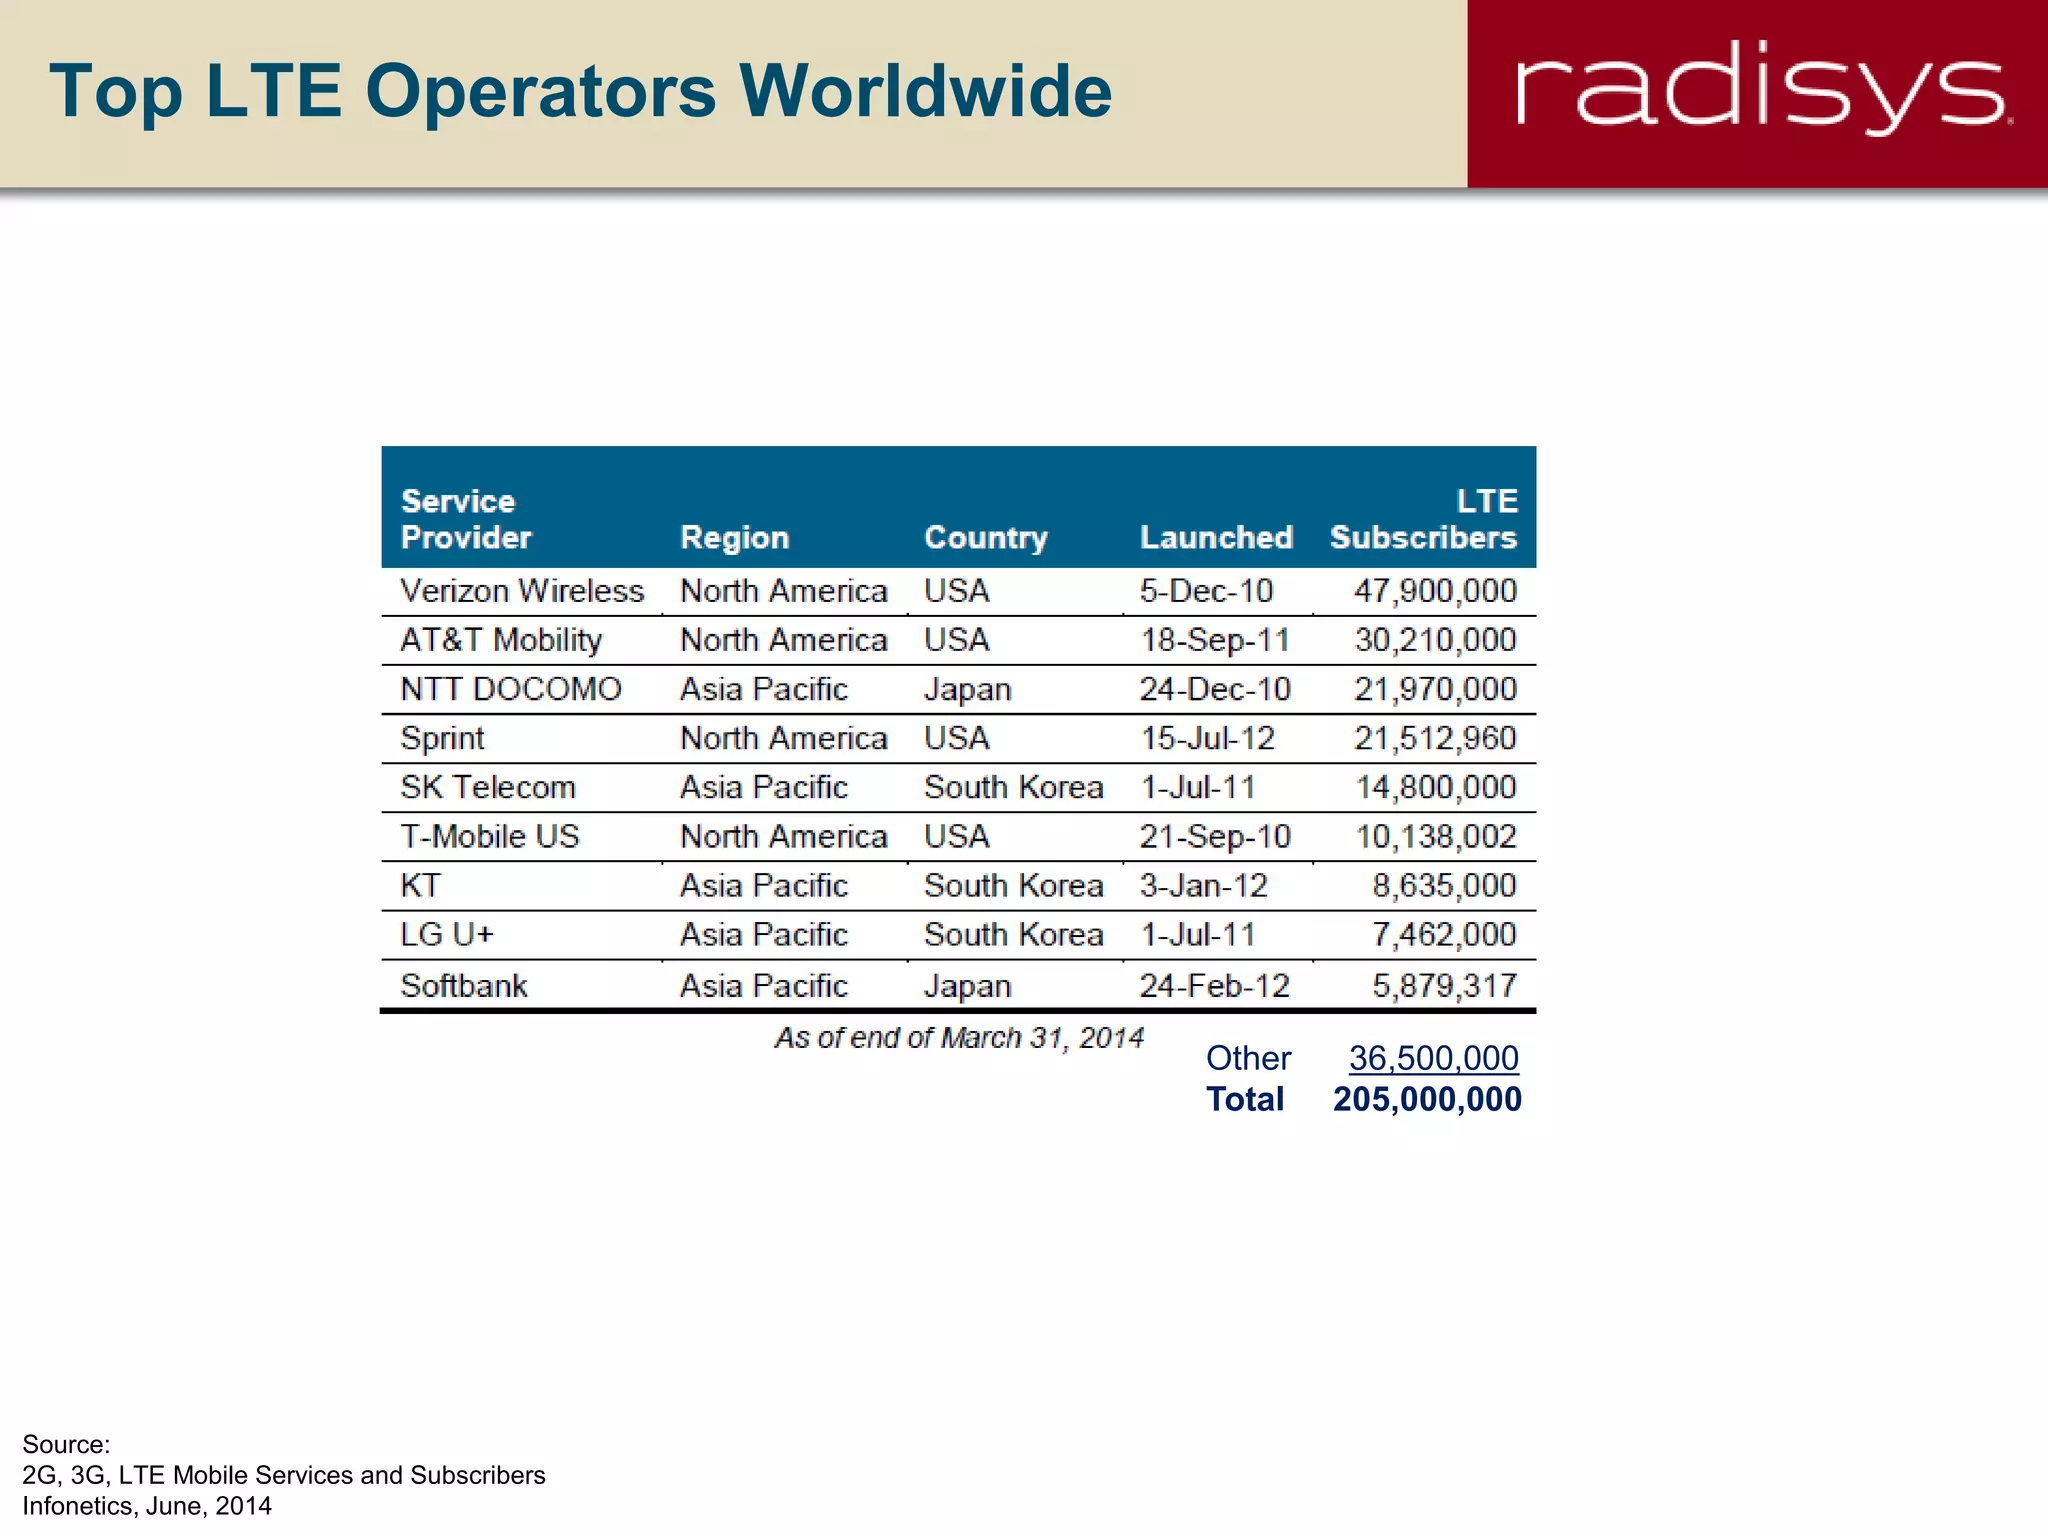Viewport: 2048px width, 1536px height.
Task: Click the bold 'Total' label
Action: 1245,1099
